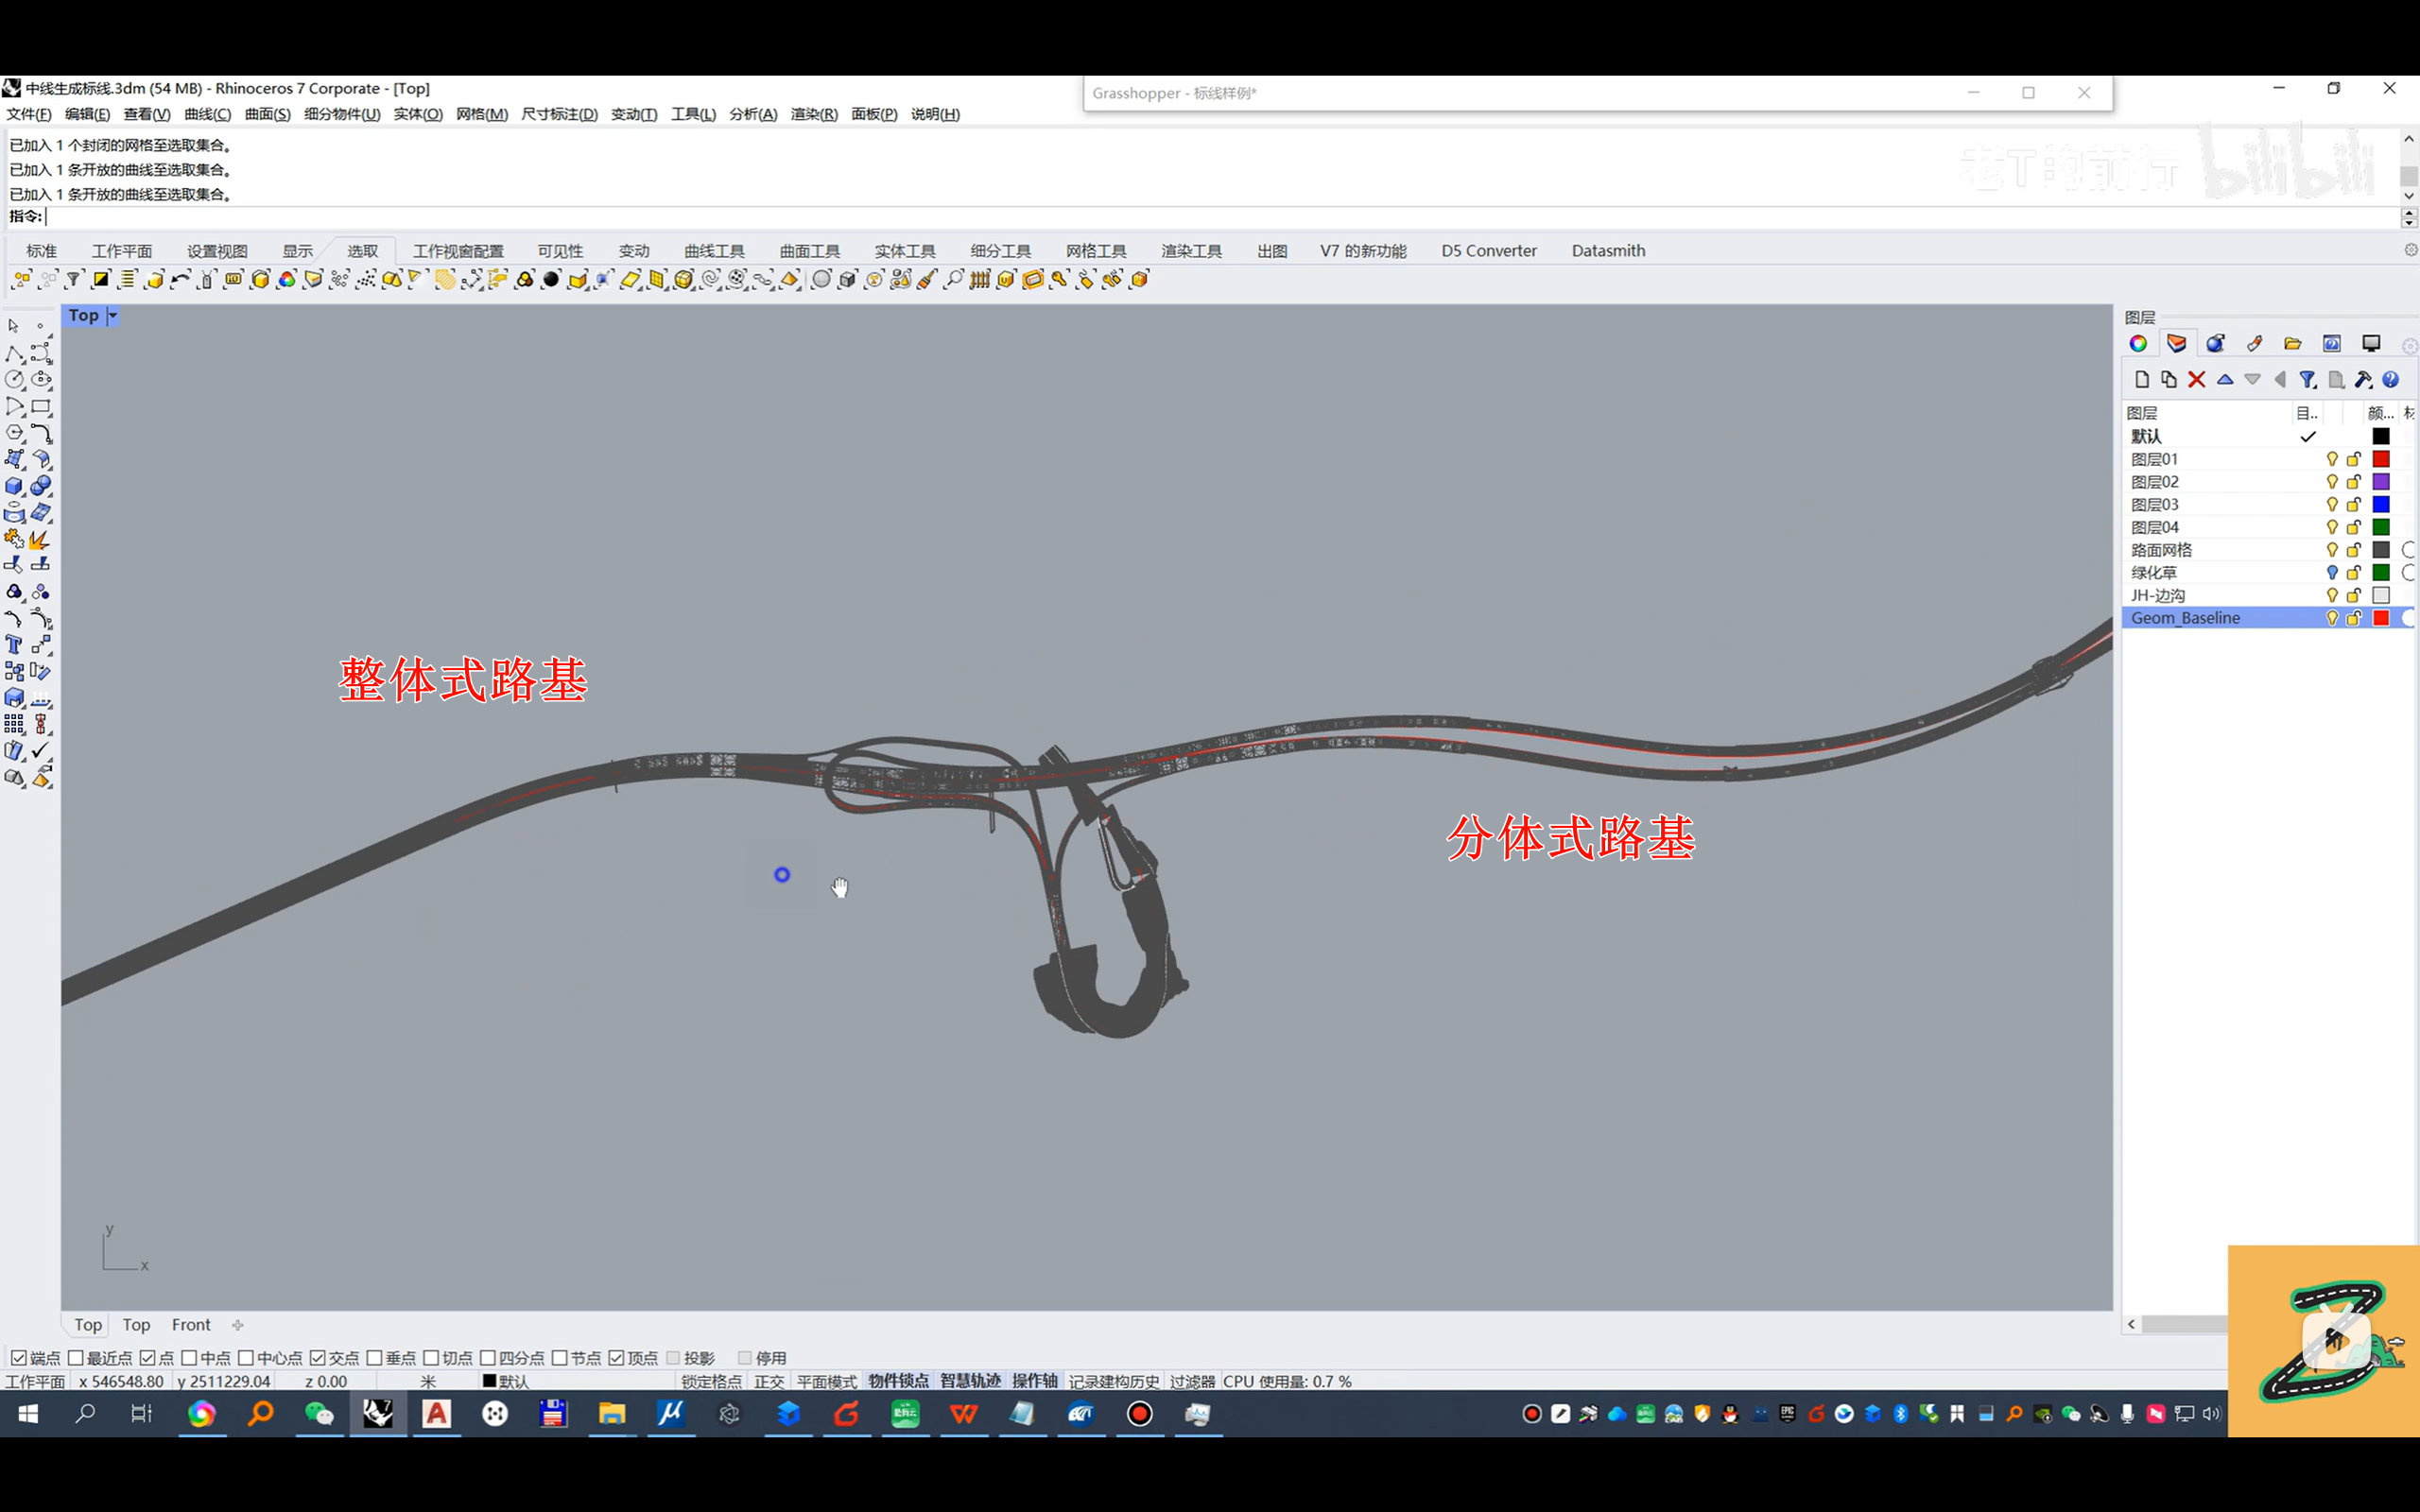
Task: Toggle the 最近点 osnap checkbox
Action: [x=76, y=1357]
